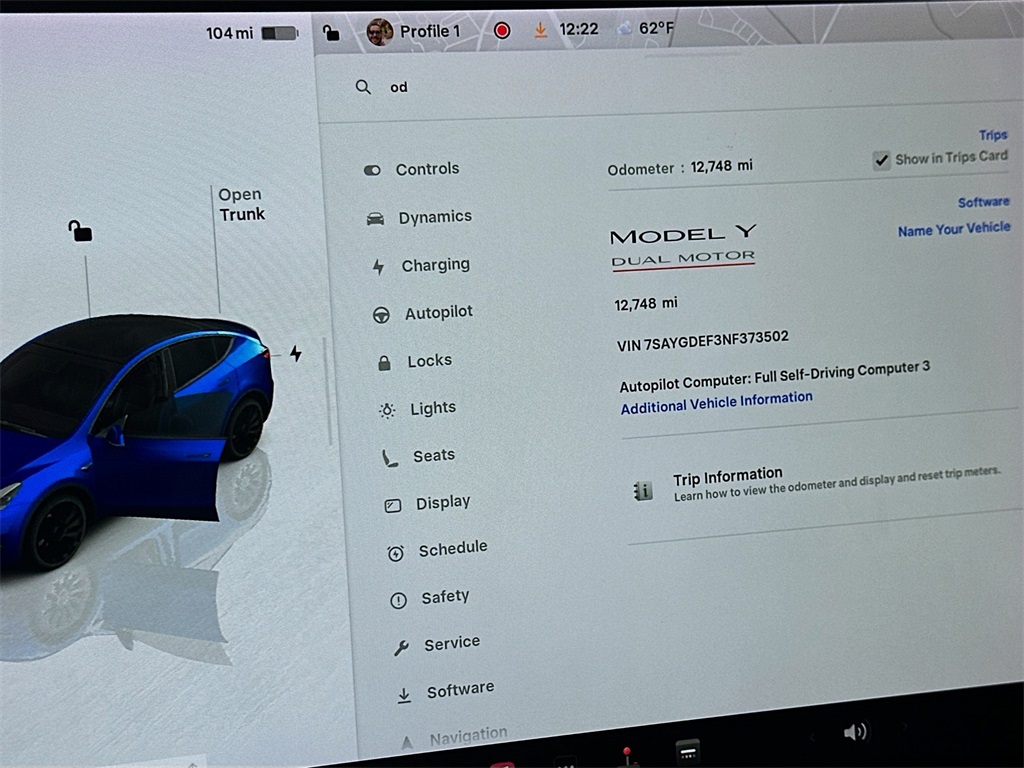This screenshot has width=1024, height=768.
Task: Select the Autopilot steering wheel icon
Action: tap(382, 313)
